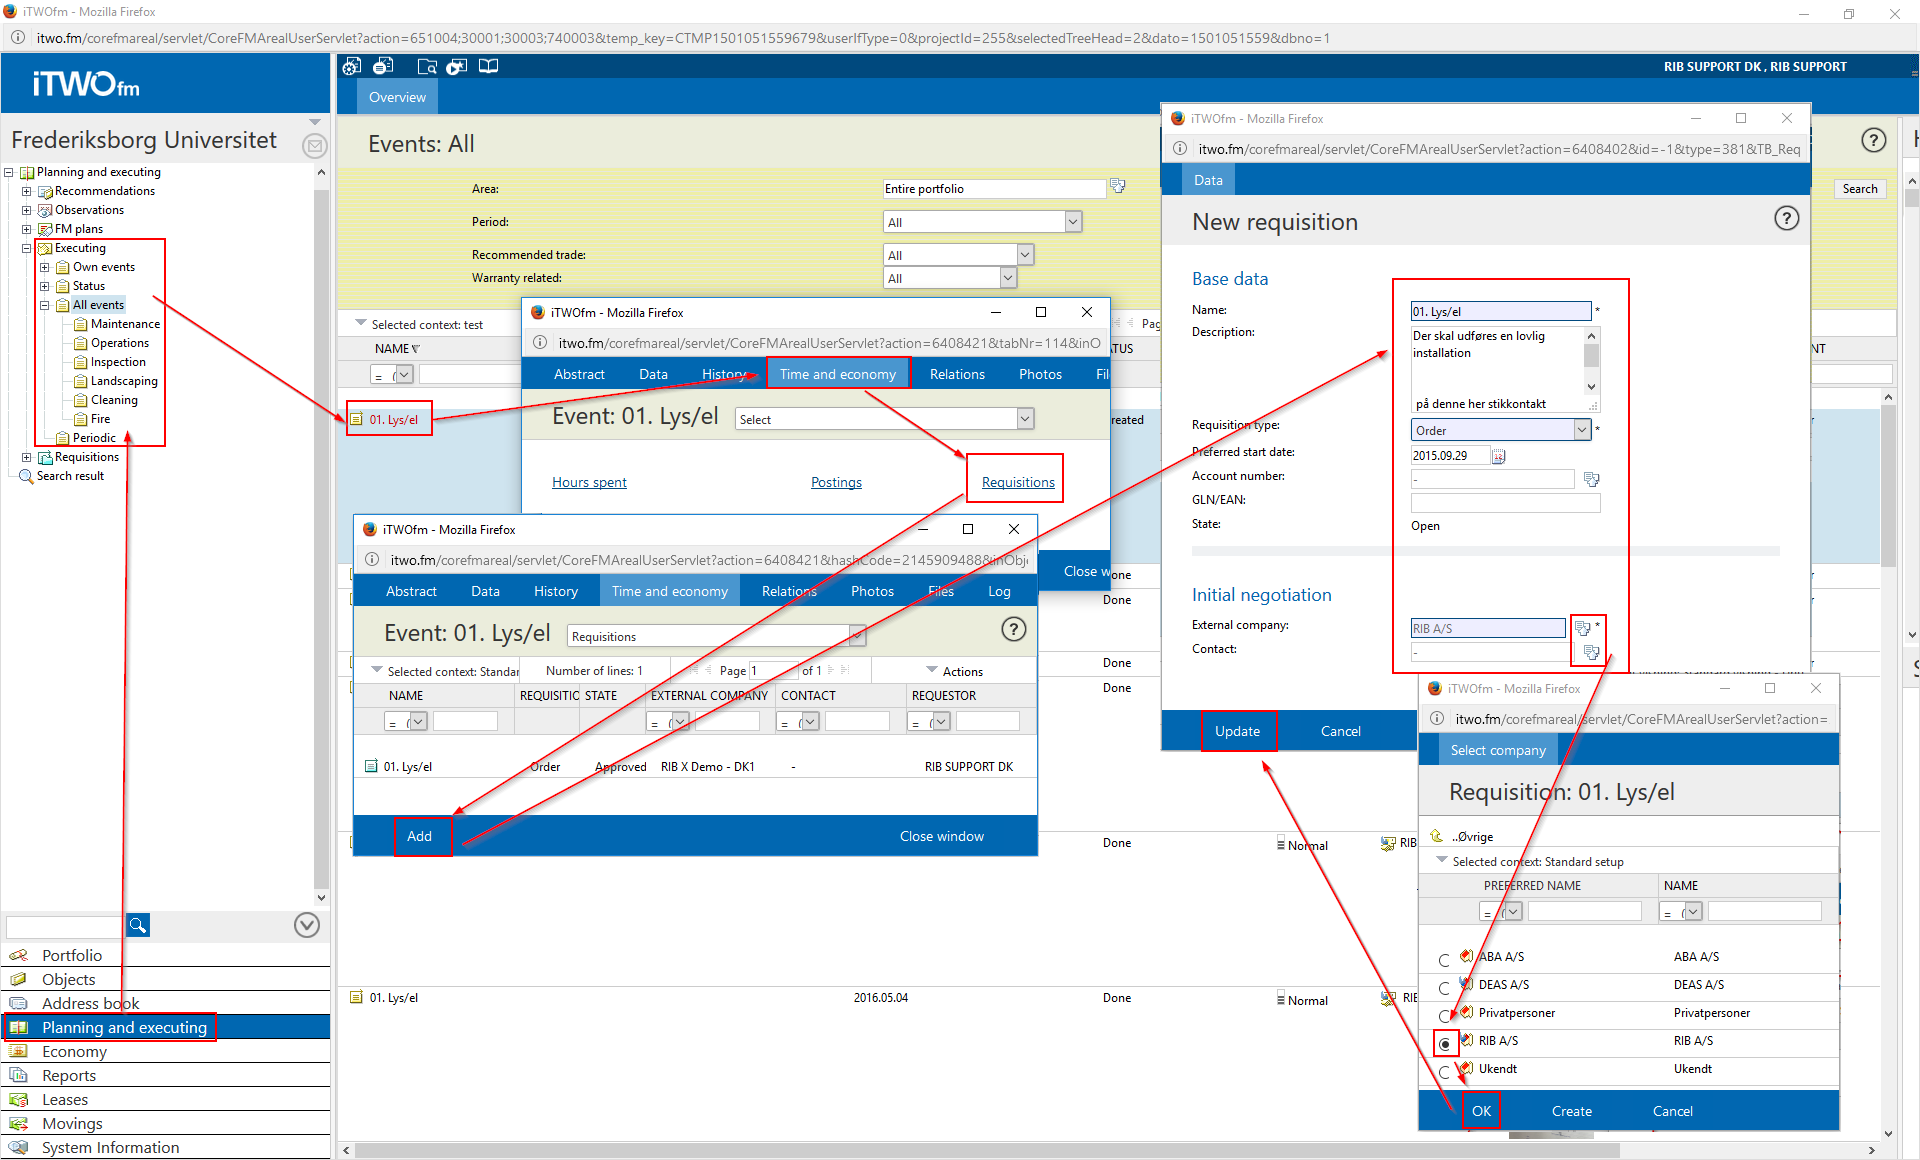1920x1160 pixels.
Task: Open the Hours spent link
Action: 589,482
